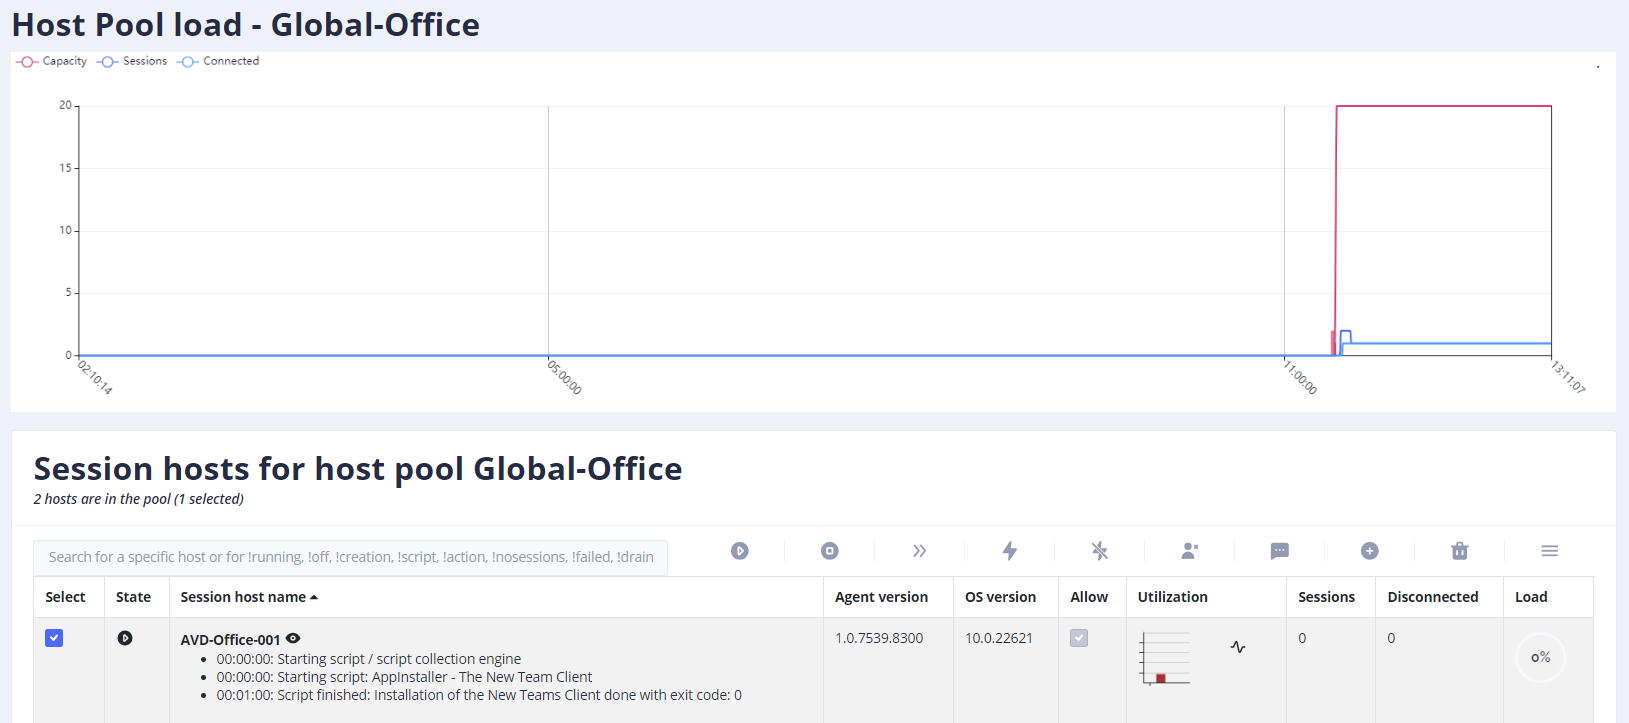Click the eye icon beside AVD-Office-001
Viewport: 1629px width, 723px height.
coord(293,639)
